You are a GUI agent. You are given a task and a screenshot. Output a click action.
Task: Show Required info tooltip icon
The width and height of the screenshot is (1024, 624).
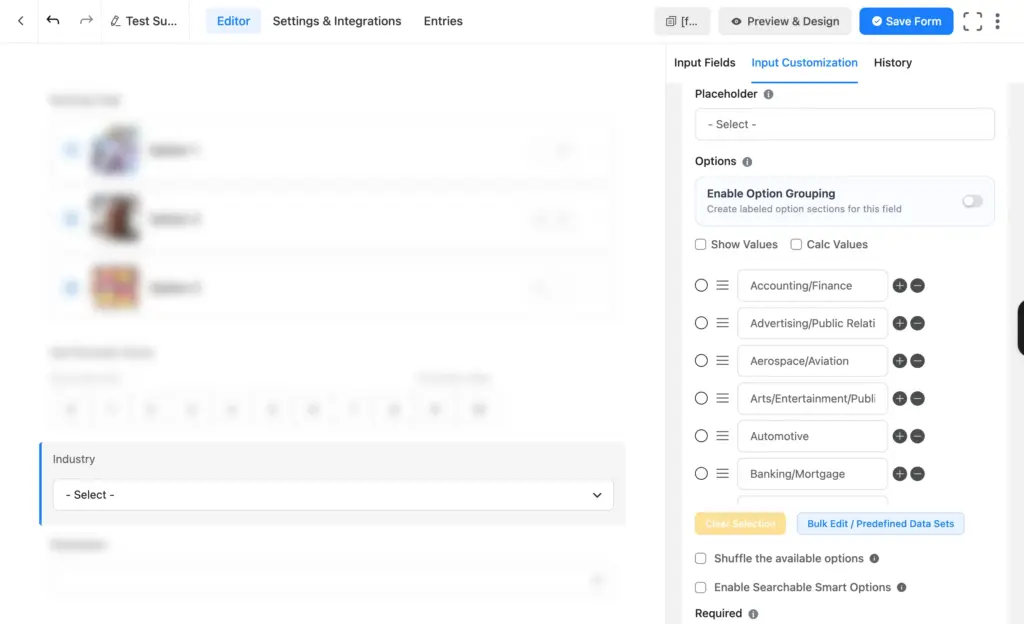click(x=753, y=614)
